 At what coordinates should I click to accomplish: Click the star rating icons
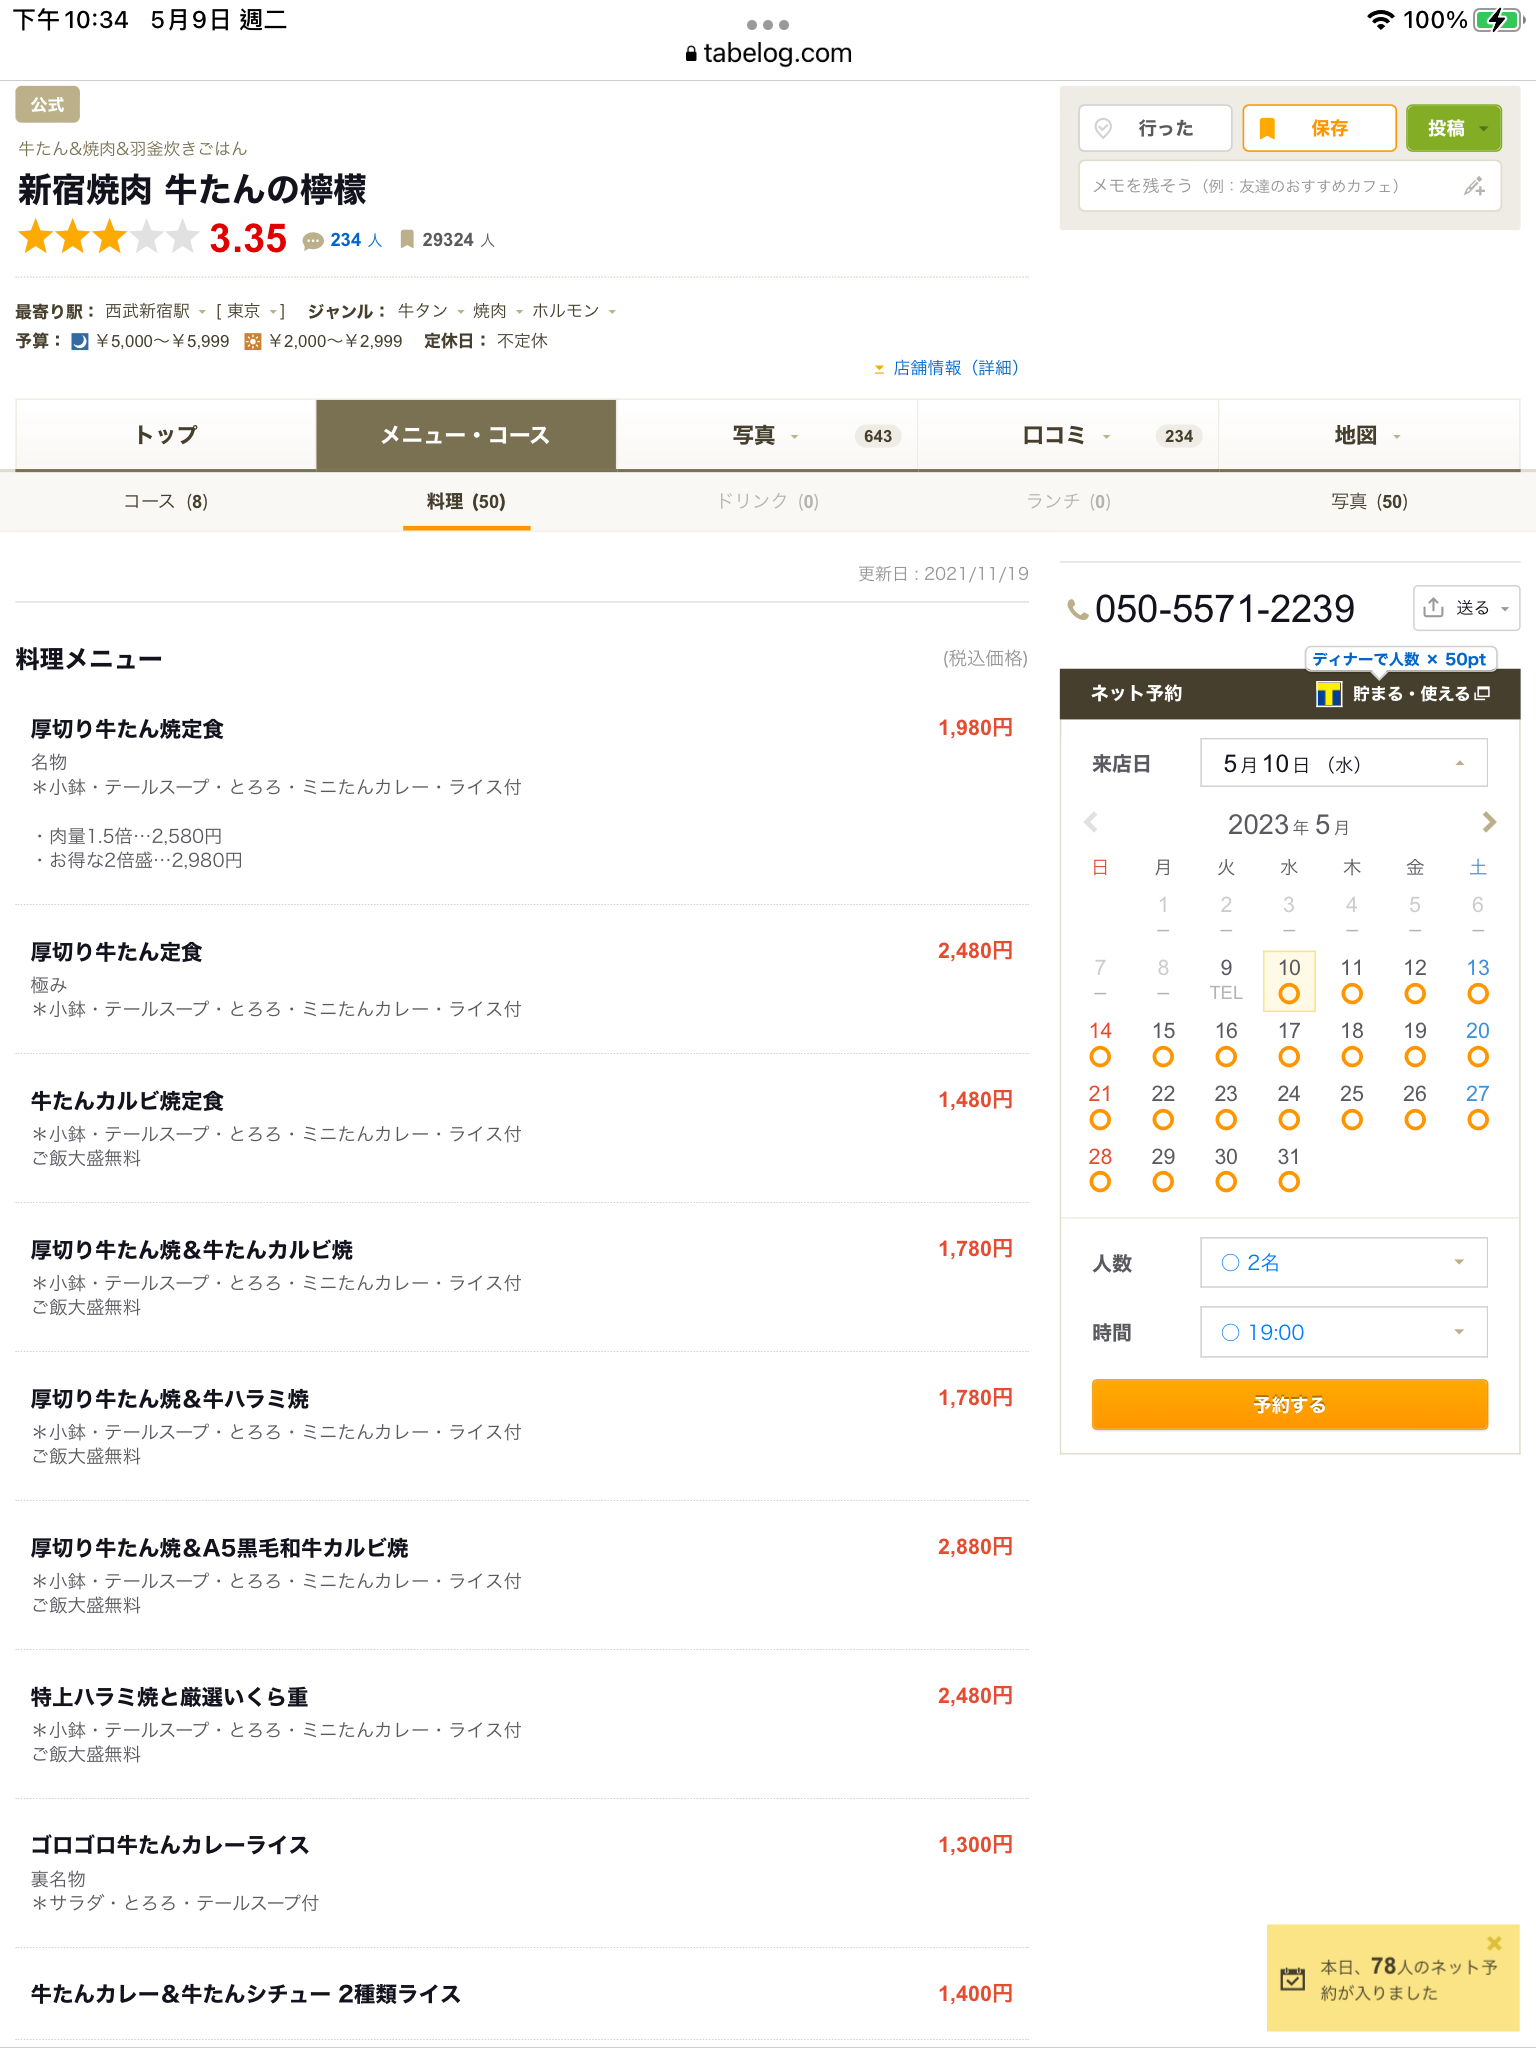point(108,238)
